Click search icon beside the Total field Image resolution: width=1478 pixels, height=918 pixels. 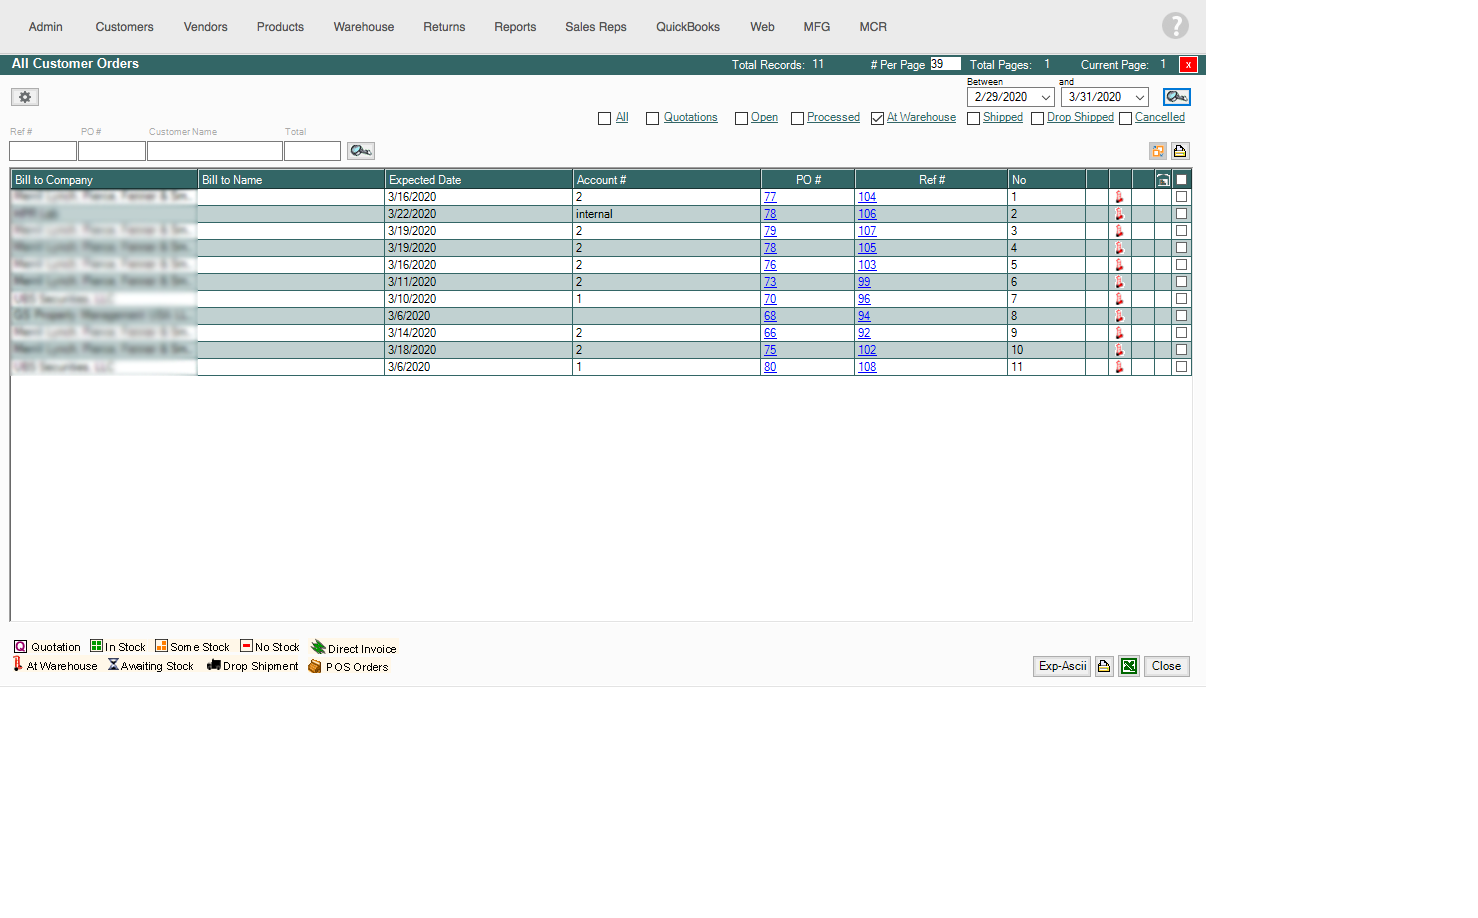coord(360,151)
